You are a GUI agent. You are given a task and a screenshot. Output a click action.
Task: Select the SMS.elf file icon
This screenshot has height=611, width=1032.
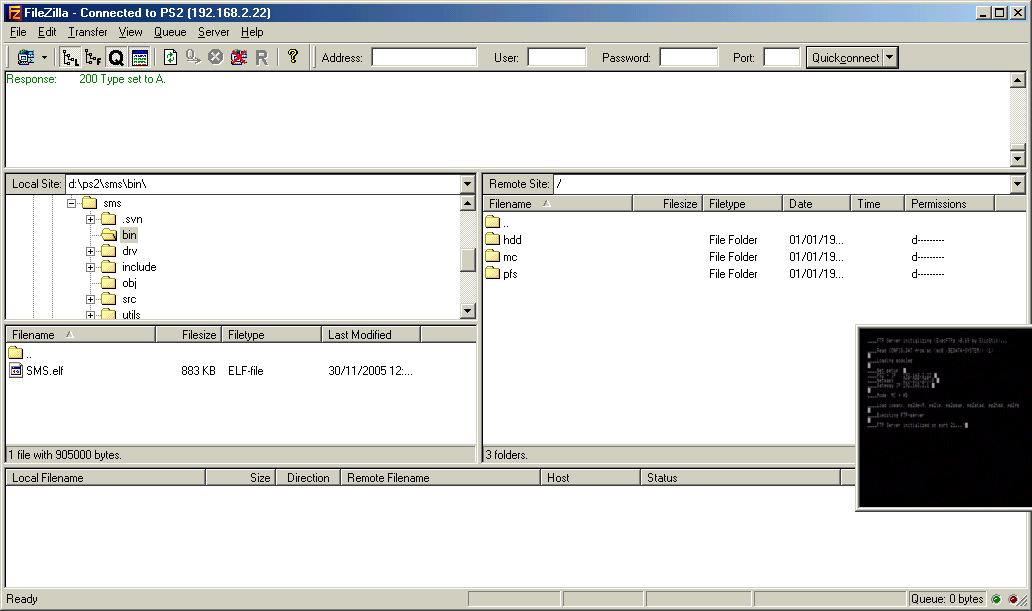pos(16,371)
